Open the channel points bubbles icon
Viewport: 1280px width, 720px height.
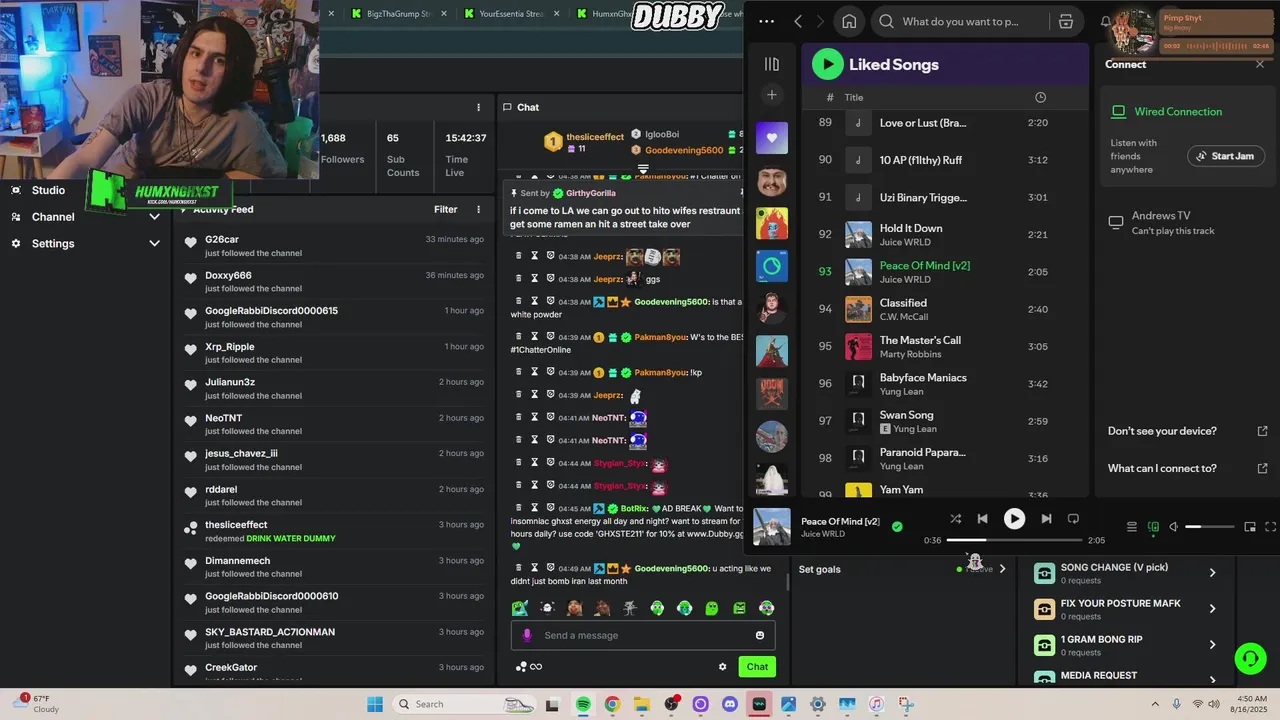tap(520, 667)
